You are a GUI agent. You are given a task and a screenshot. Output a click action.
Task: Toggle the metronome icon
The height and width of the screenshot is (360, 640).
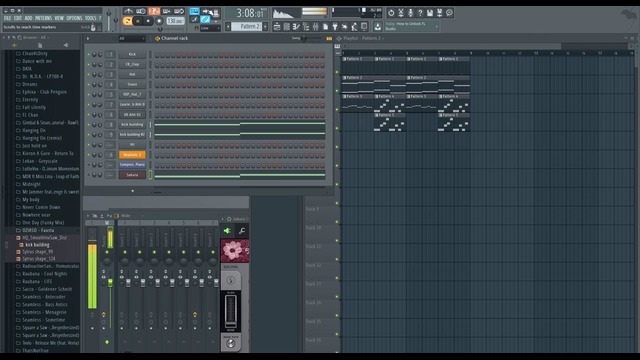pos(129,11)
